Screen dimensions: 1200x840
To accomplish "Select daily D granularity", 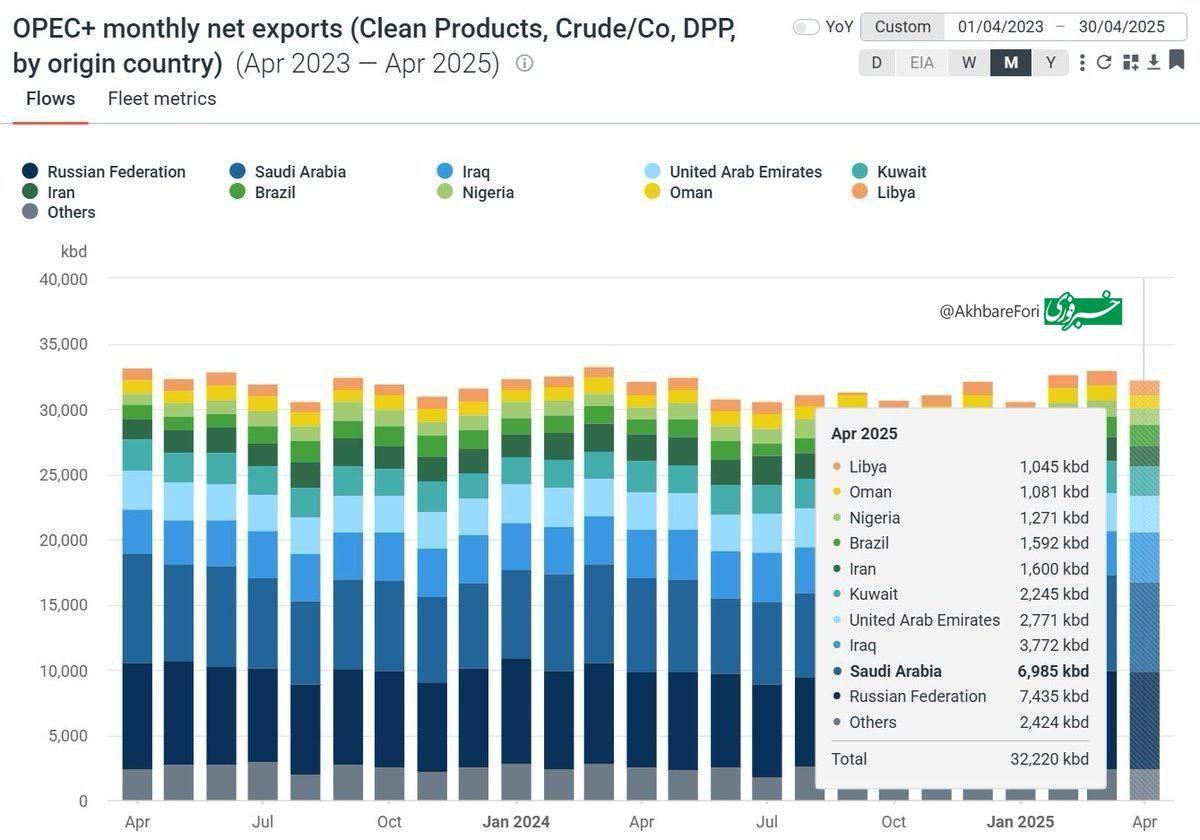I will [x=877, y=62].
